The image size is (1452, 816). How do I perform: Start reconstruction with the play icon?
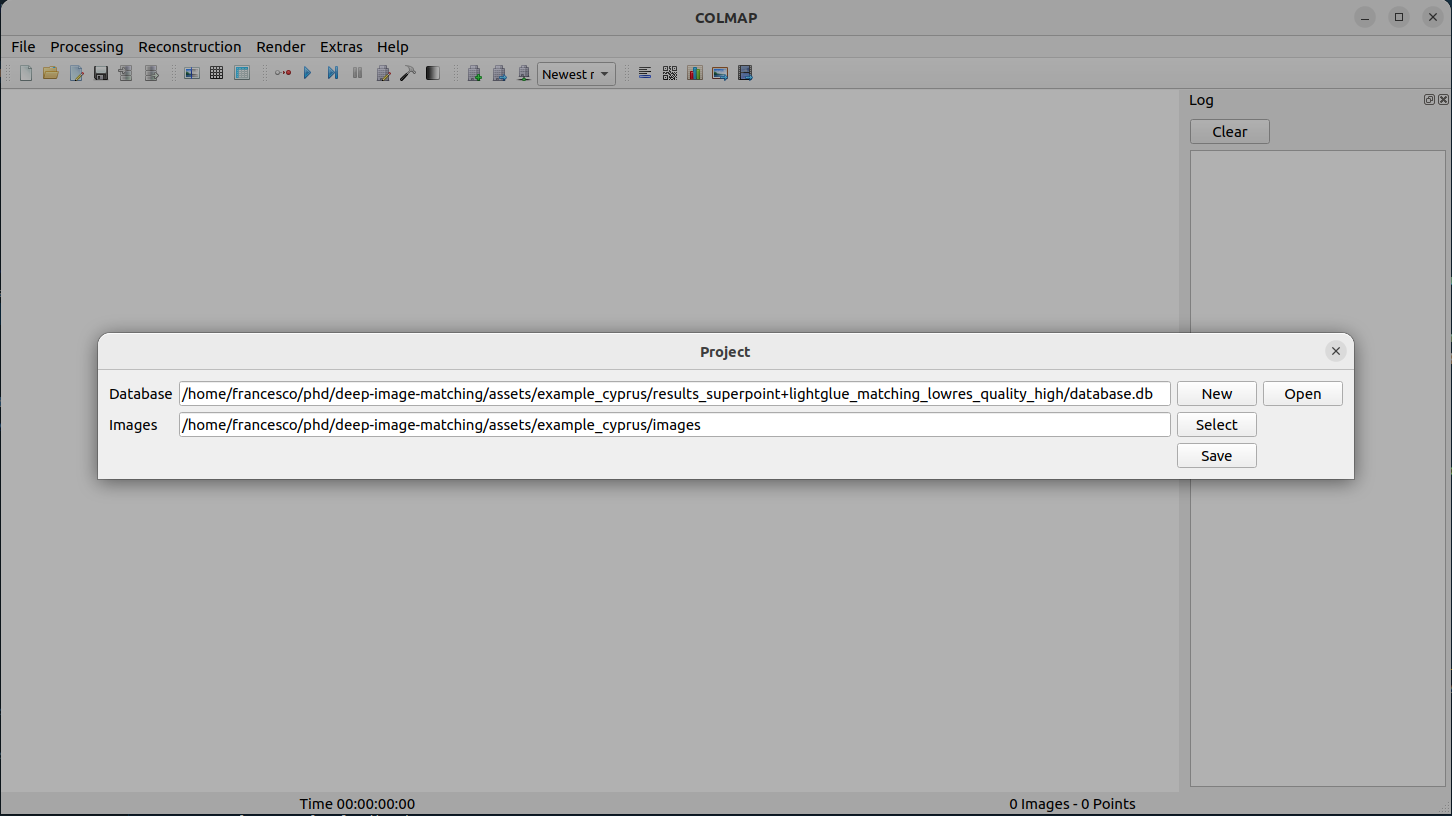[308, 73]
